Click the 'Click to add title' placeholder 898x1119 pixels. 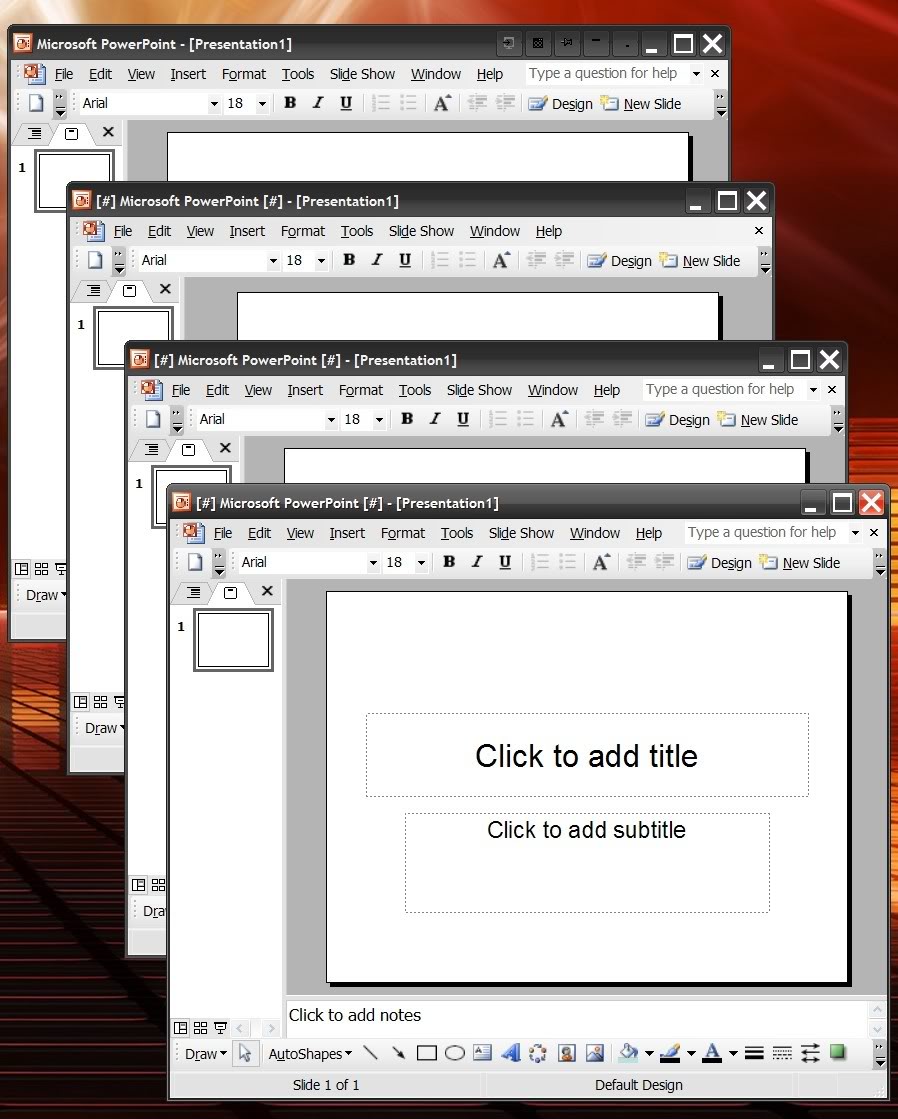click(587, 755)
